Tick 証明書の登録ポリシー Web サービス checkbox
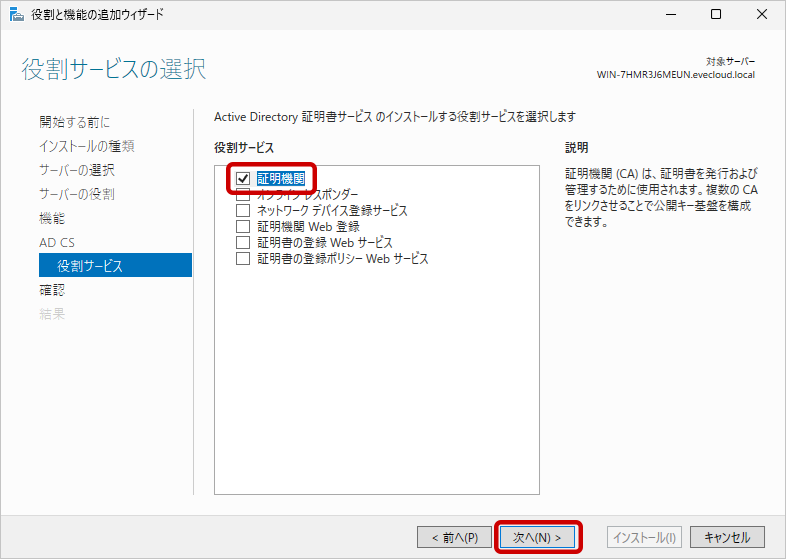Image resolution: width=786 pixels, height=559 pixels. [243, 259]
